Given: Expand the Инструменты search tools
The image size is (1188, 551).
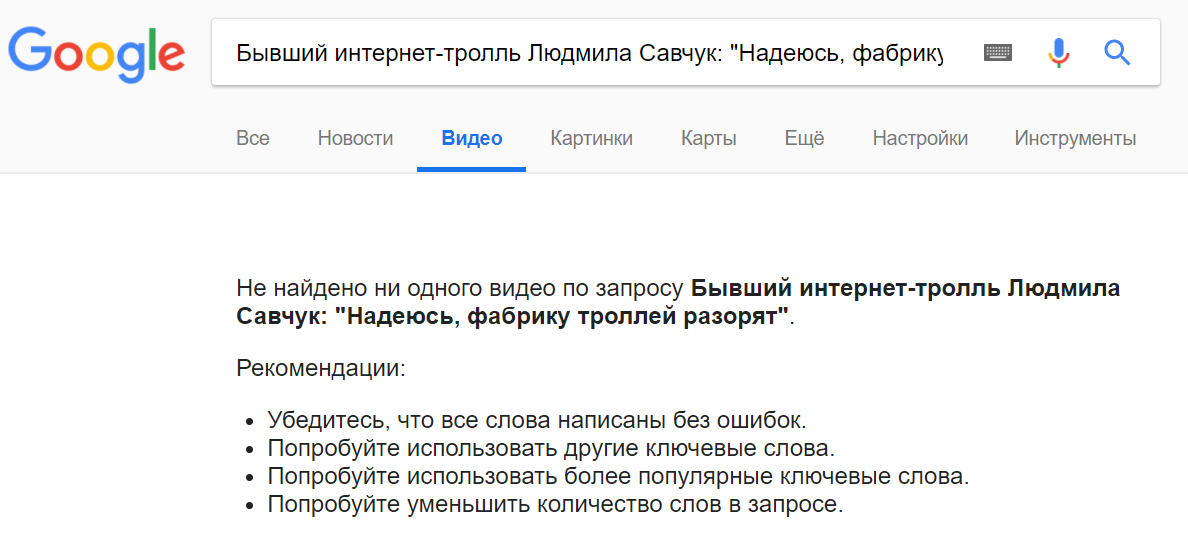Looking at the screenshot, I should 1075,139.
